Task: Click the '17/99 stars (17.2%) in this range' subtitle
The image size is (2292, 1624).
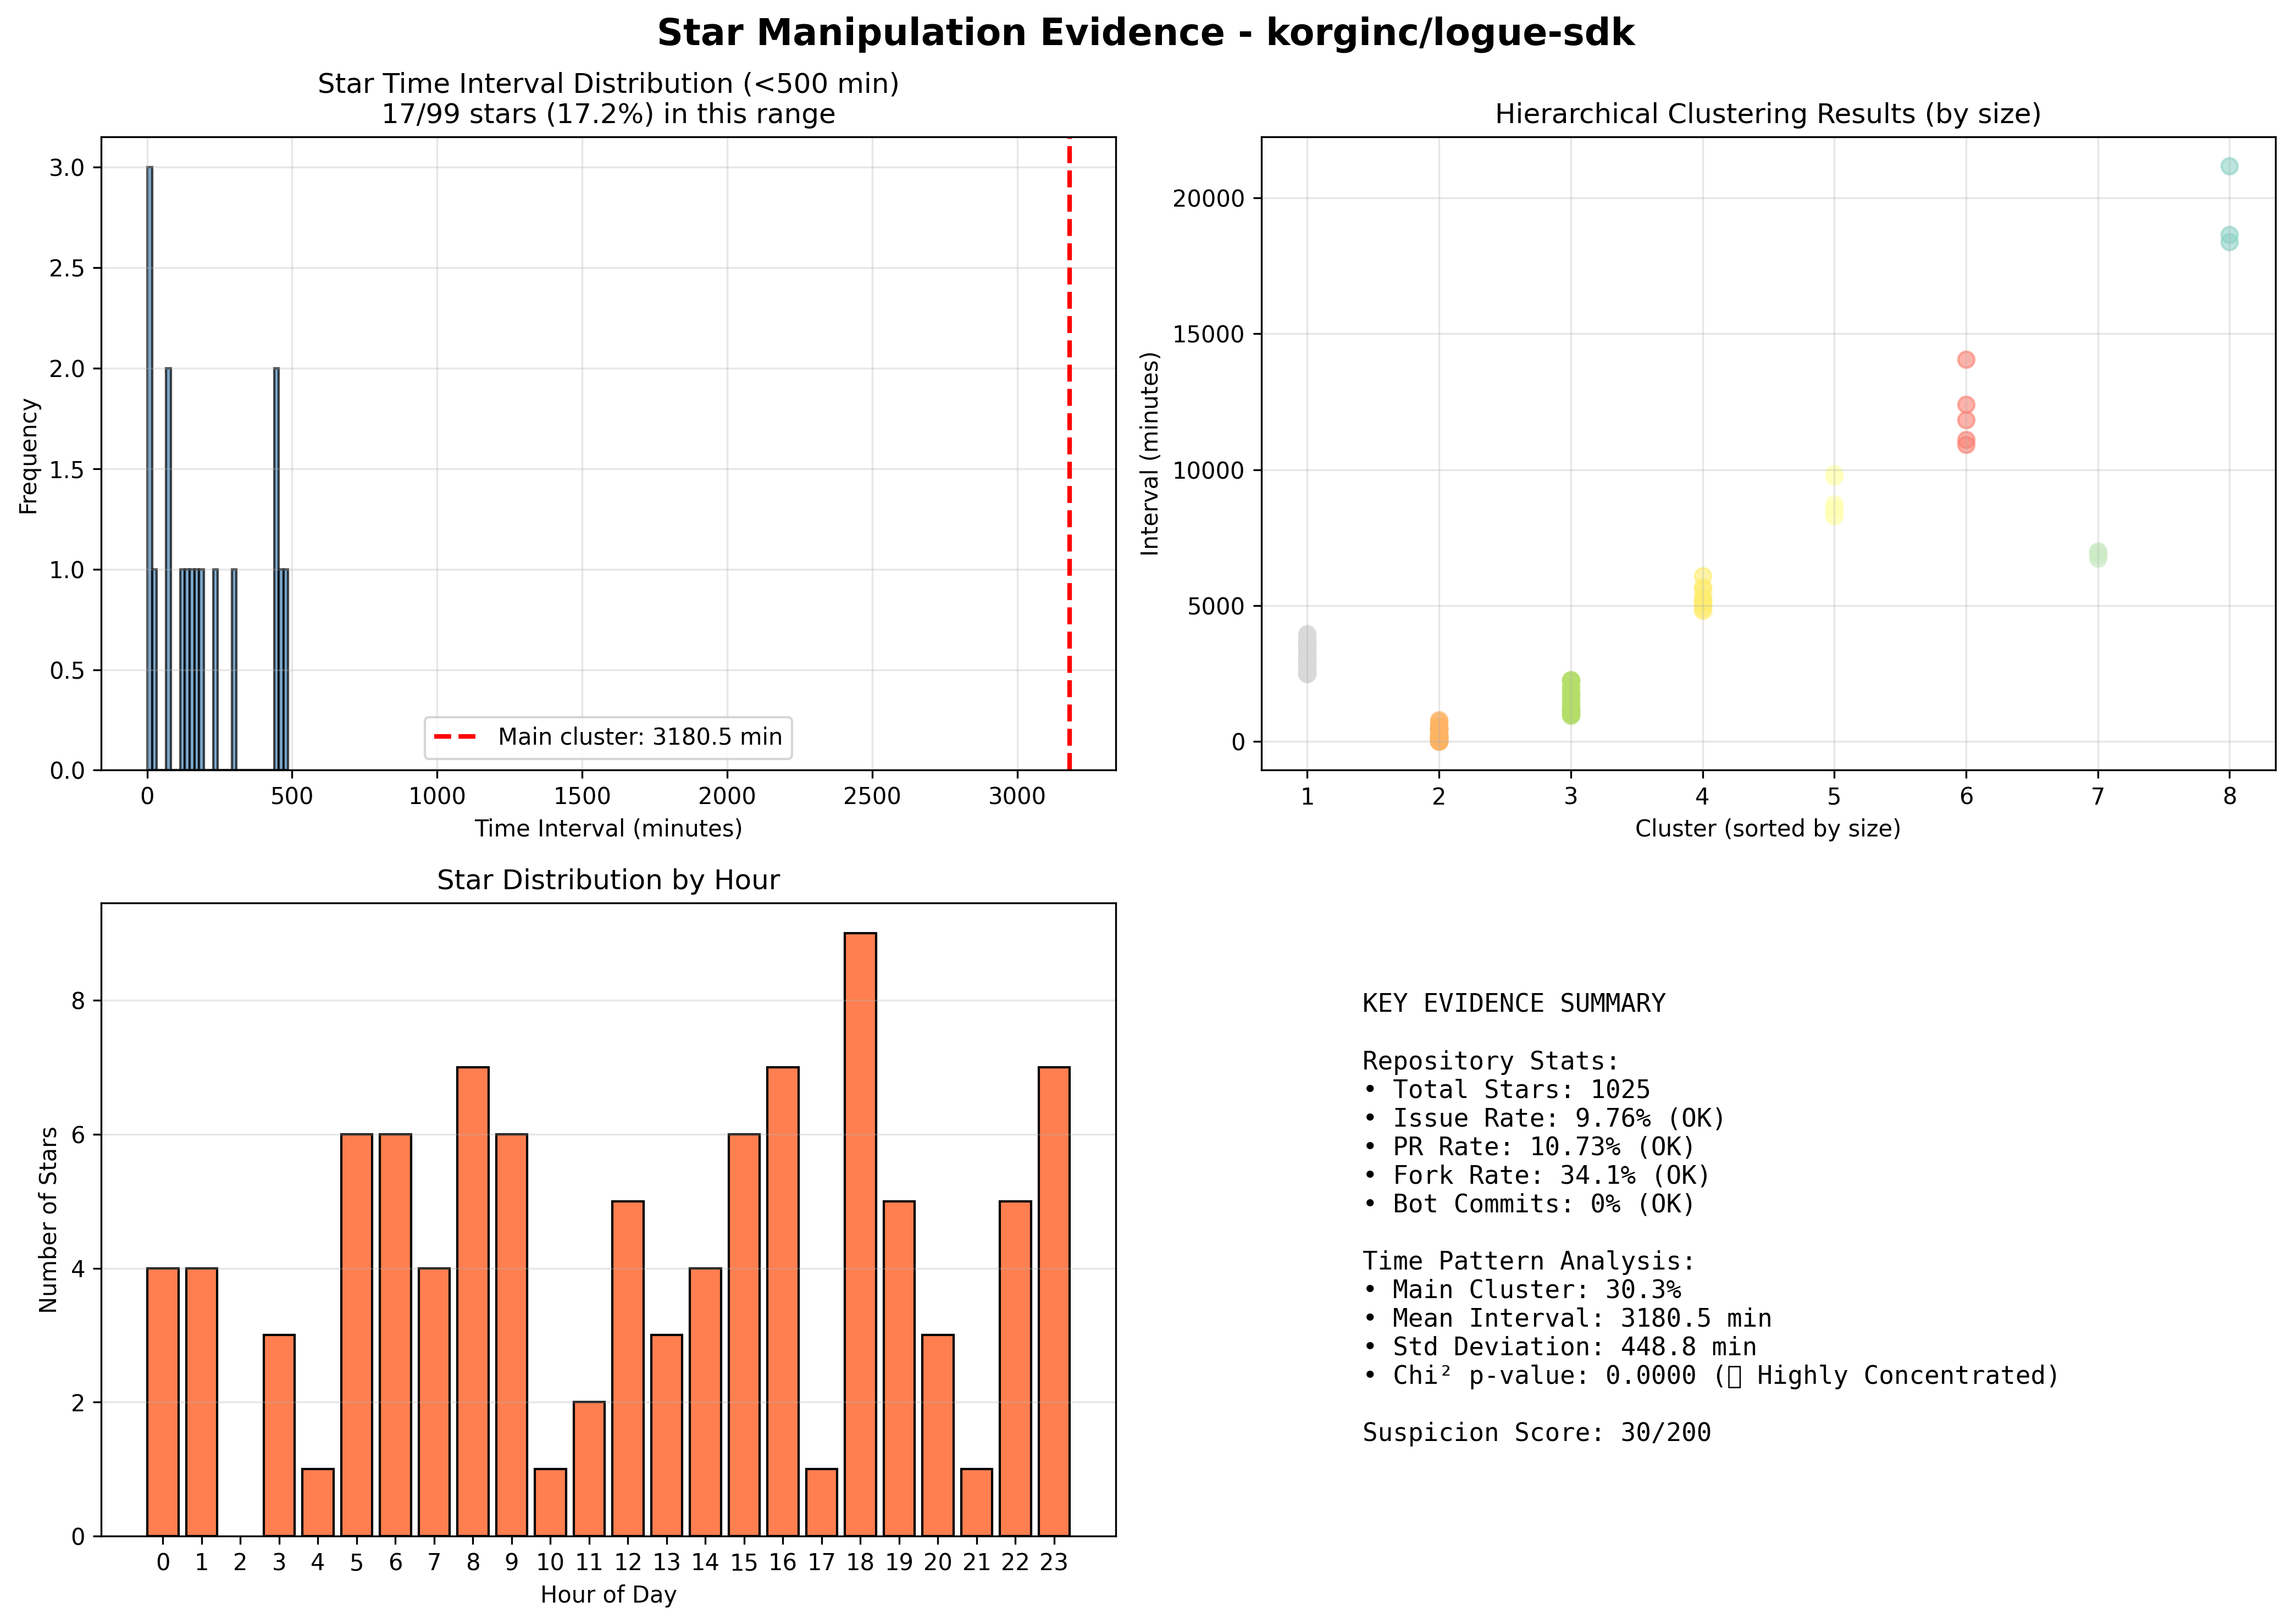Action: pos(608,114)
